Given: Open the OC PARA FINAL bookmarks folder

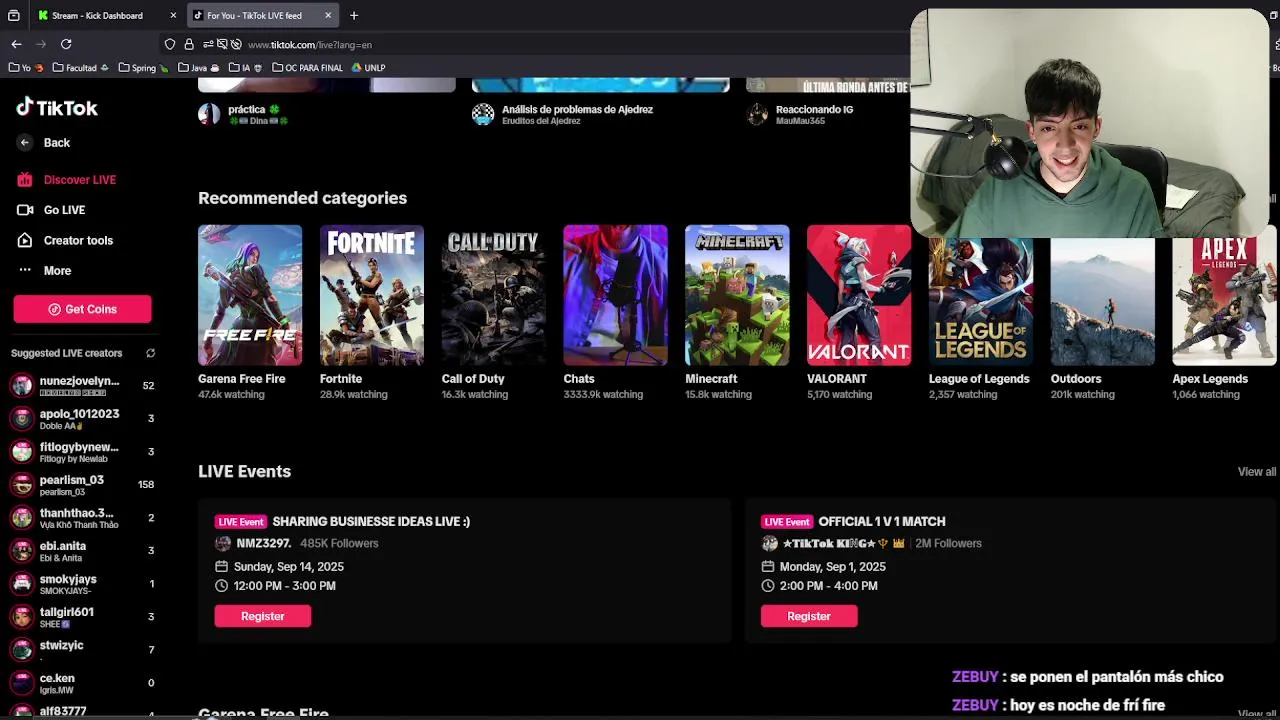Looking at the screenshot, I should 308,68.
